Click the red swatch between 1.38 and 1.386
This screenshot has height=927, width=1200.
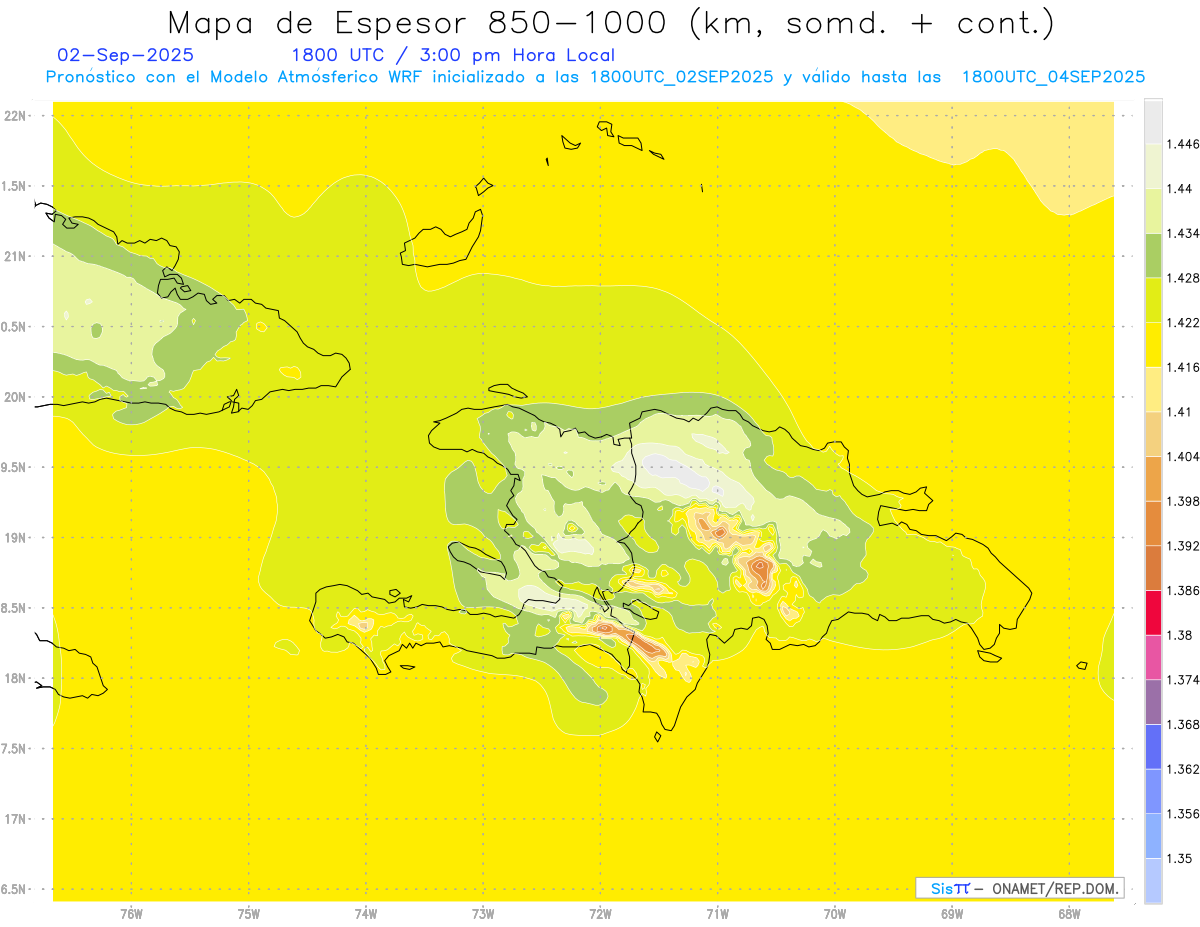[x=1153, y=613]
